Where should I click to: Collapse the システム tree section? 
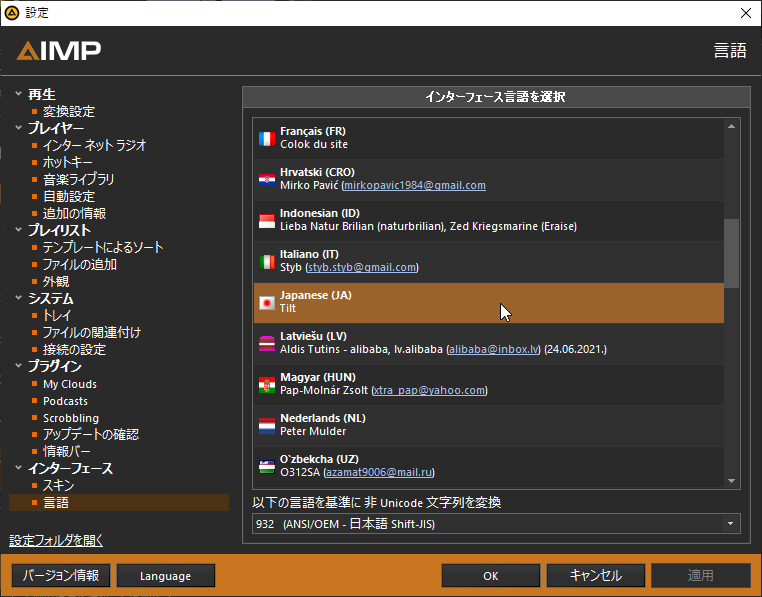[x=18, y=298]
